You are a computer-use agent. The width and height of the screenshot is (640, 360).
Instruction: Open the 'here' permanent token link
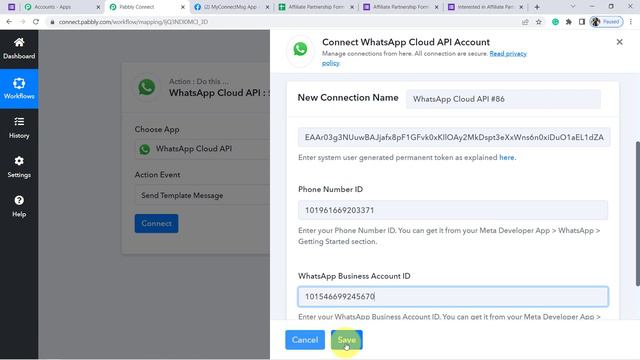tap(507, 157)
